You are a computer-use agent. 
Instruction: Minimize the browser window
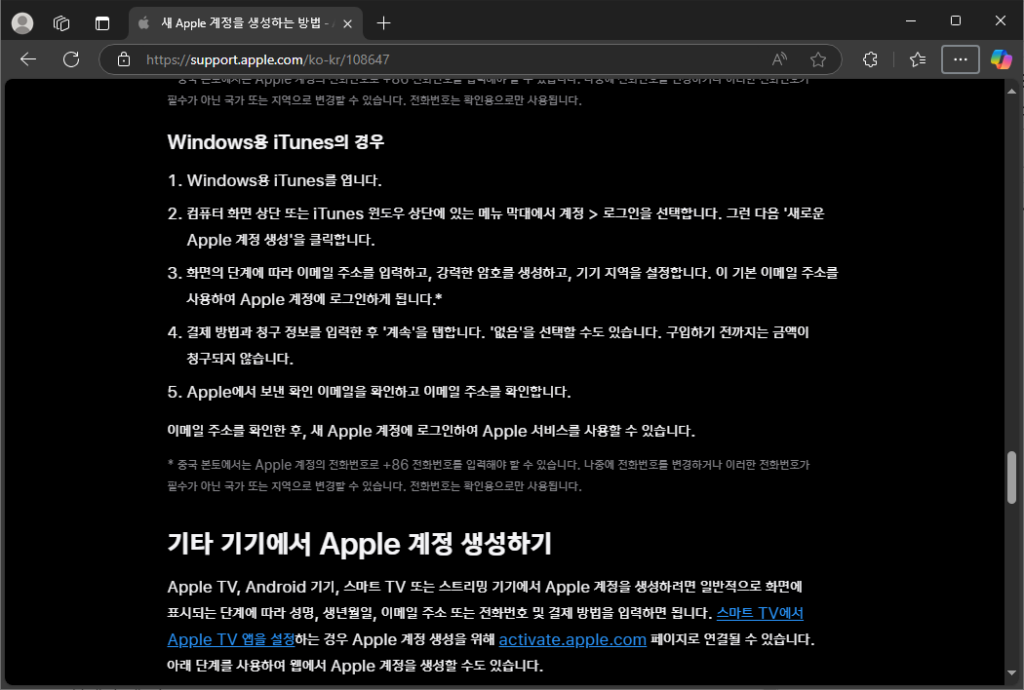(x=911, y=21)
